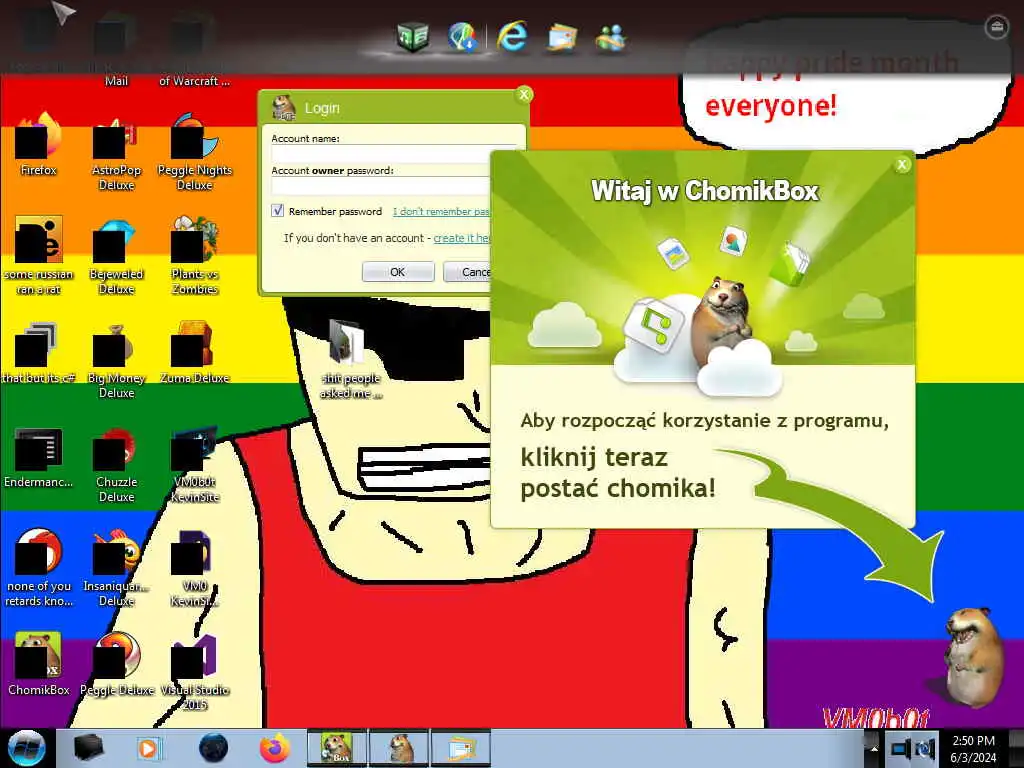Image resolution: width=1024 pixels, height=768 pixels.
Task: Open the VM0b0t KevinSite desktop shortcut
Action: [x=195, y=465]
